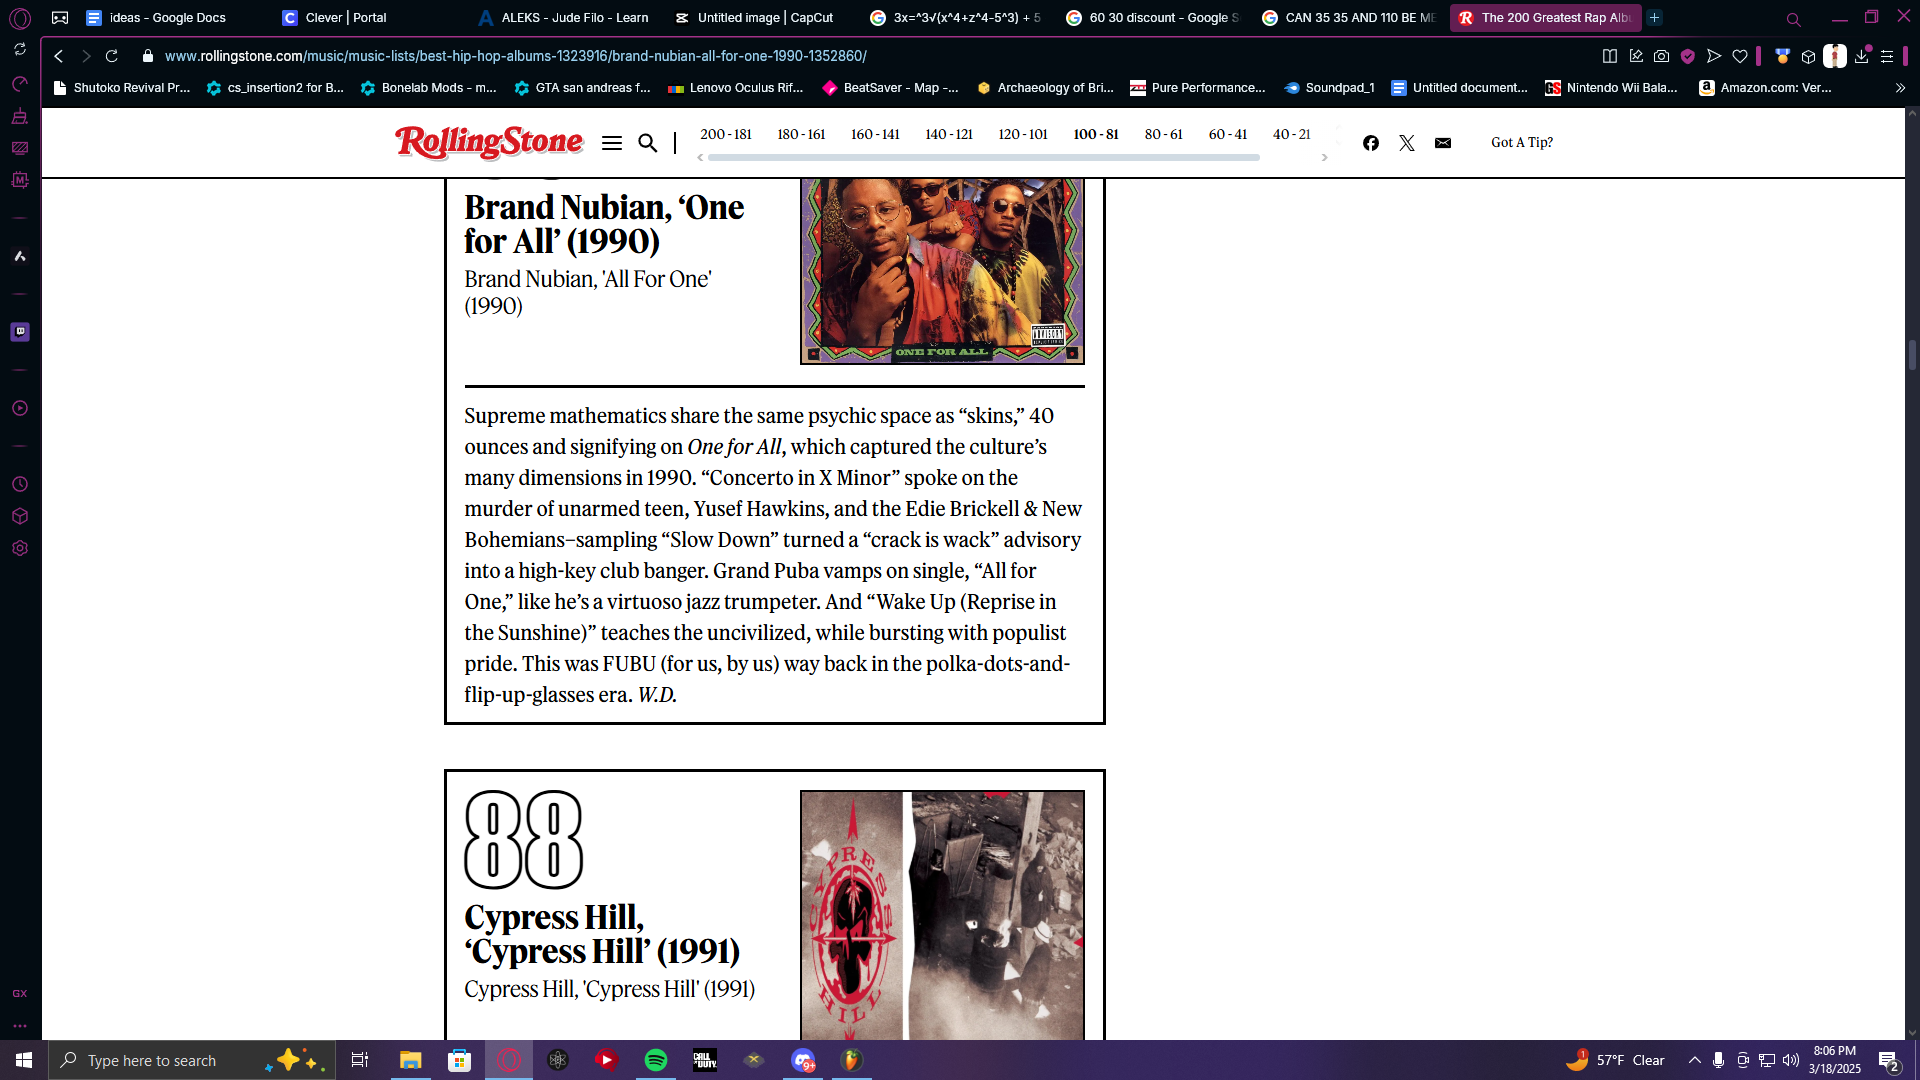Open Microsoft Store from the taskbar
Screen dimensions: 1920x1080
coord(460,1060)
